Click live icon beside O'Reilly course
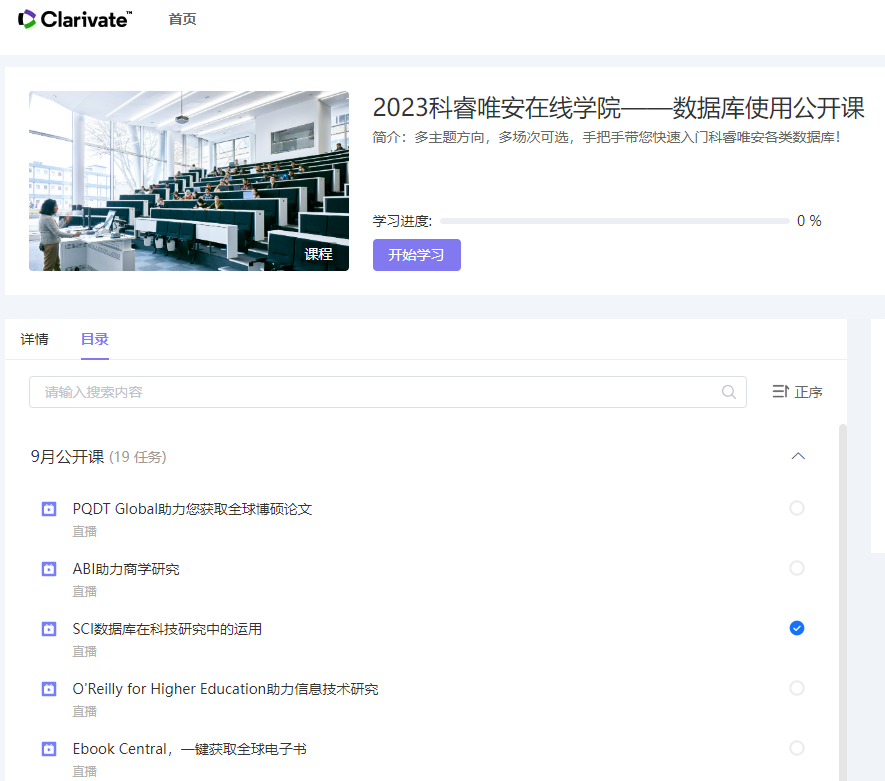 49,689
